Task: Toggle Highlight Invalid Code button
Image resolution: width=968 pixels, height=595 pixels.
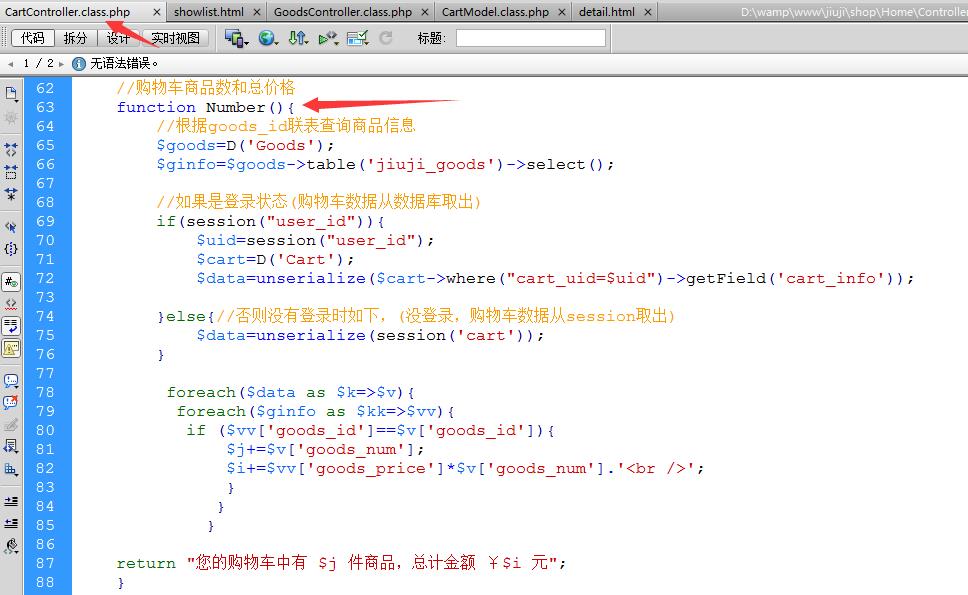Action: tap(11, 304)
